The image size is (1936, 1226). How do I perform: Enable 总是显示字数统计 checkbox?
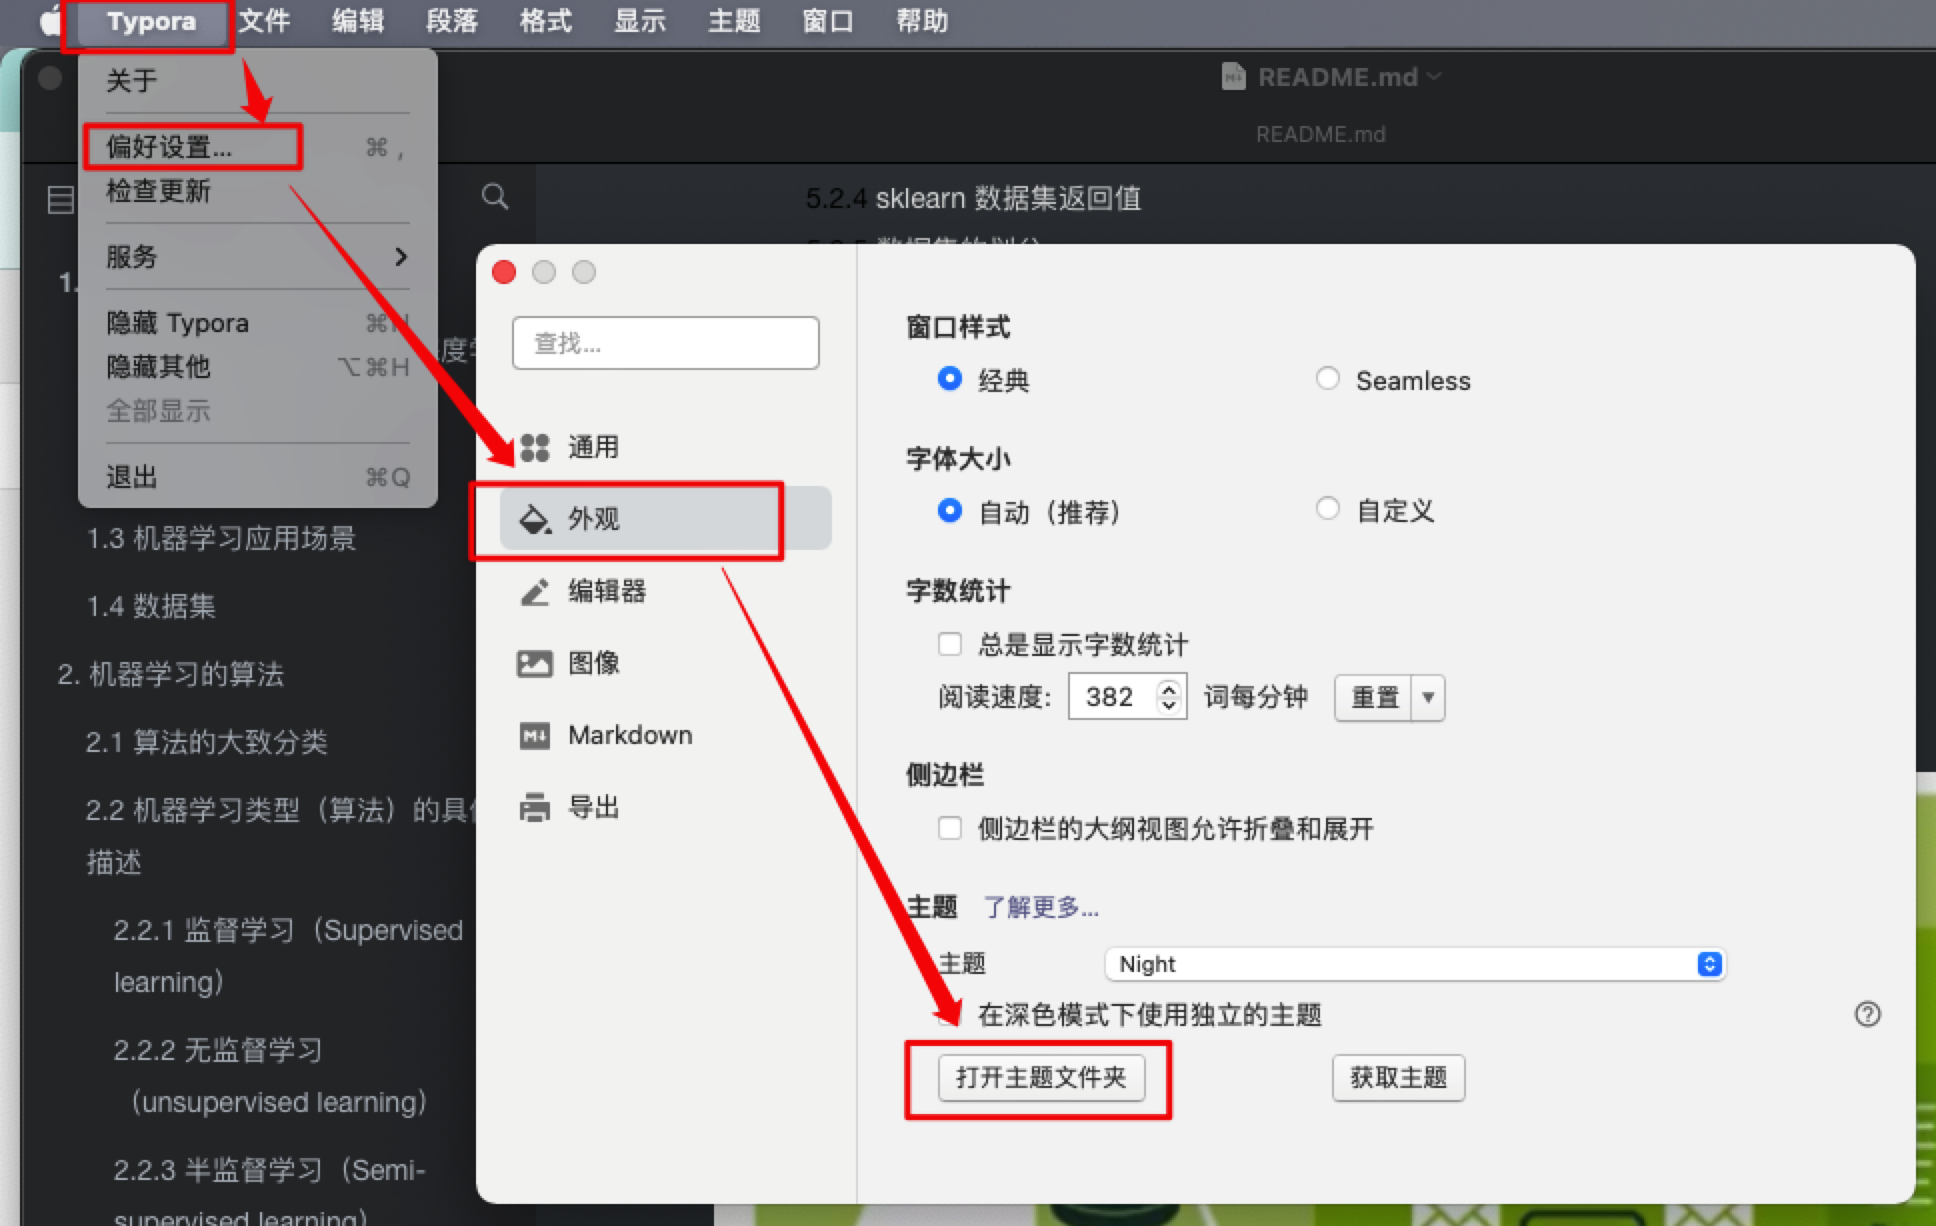(949, 644)
